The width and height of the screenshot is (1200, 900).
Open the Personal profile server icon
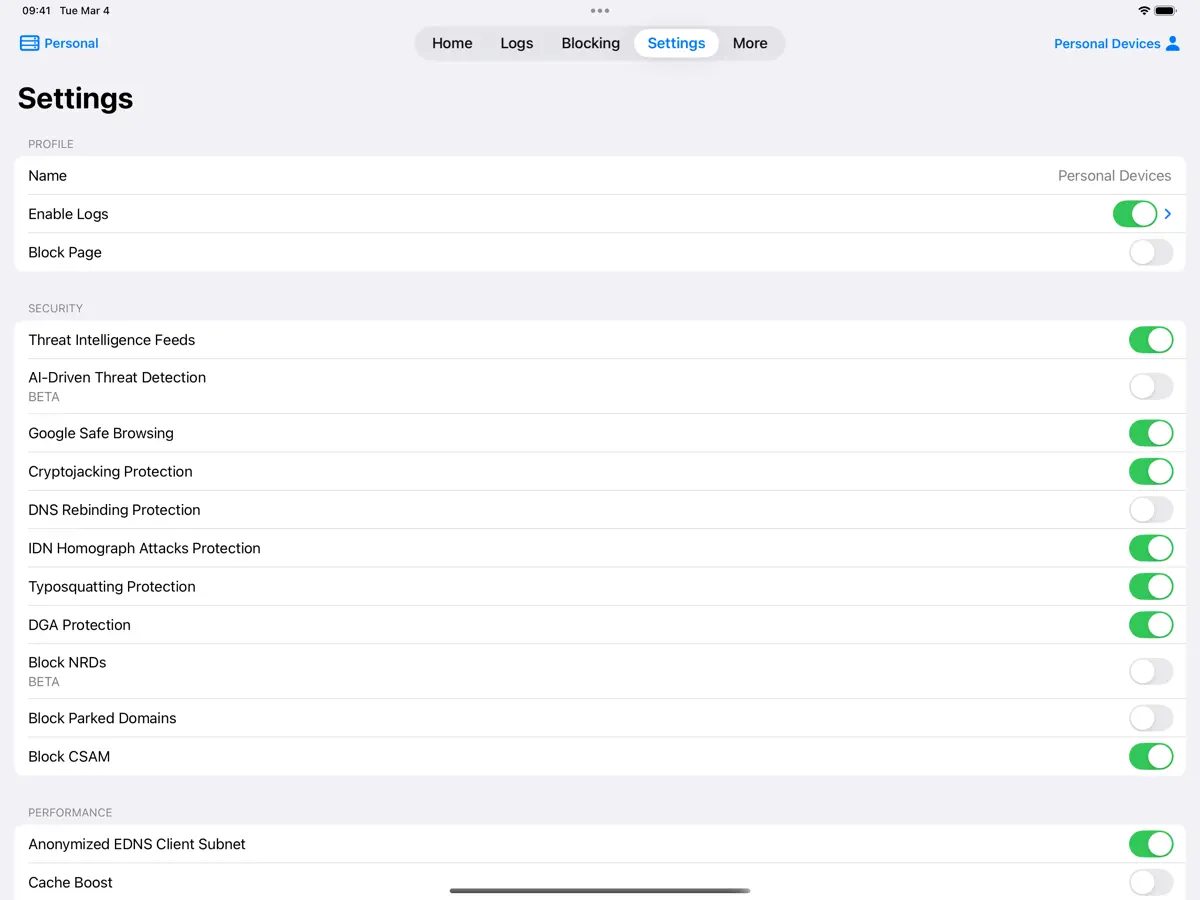coord(29,43)
